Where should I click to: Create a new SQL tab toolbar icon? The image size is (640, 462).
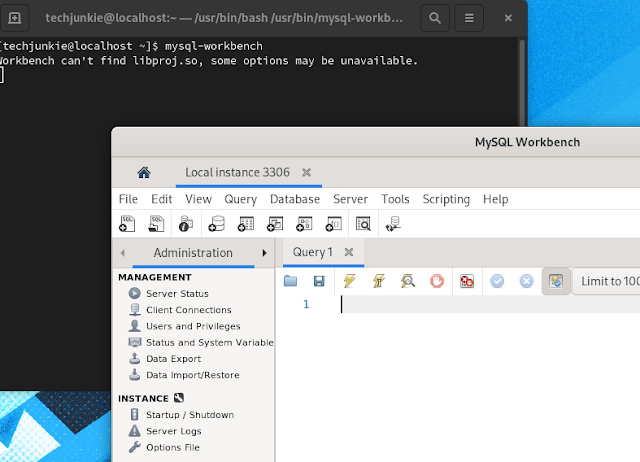click(x=127, y=224)
